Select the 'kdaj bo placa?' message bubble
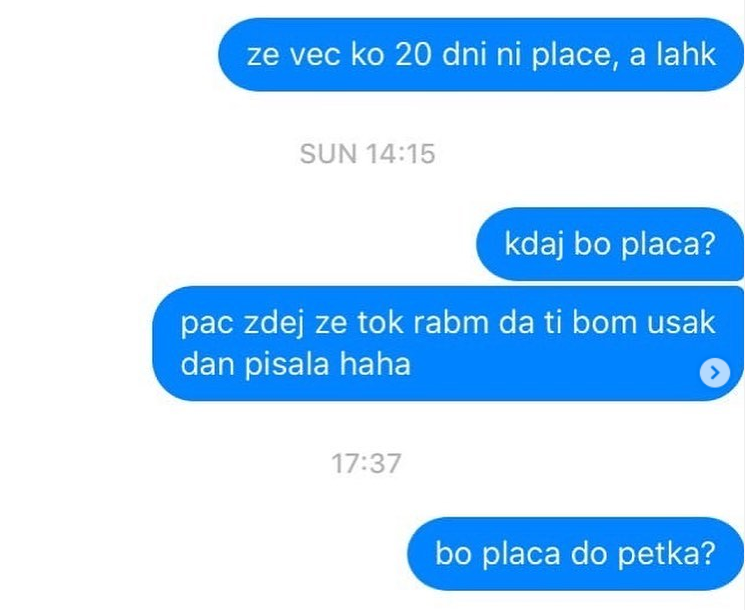746x610 pixels. click(x=610, y=244)
